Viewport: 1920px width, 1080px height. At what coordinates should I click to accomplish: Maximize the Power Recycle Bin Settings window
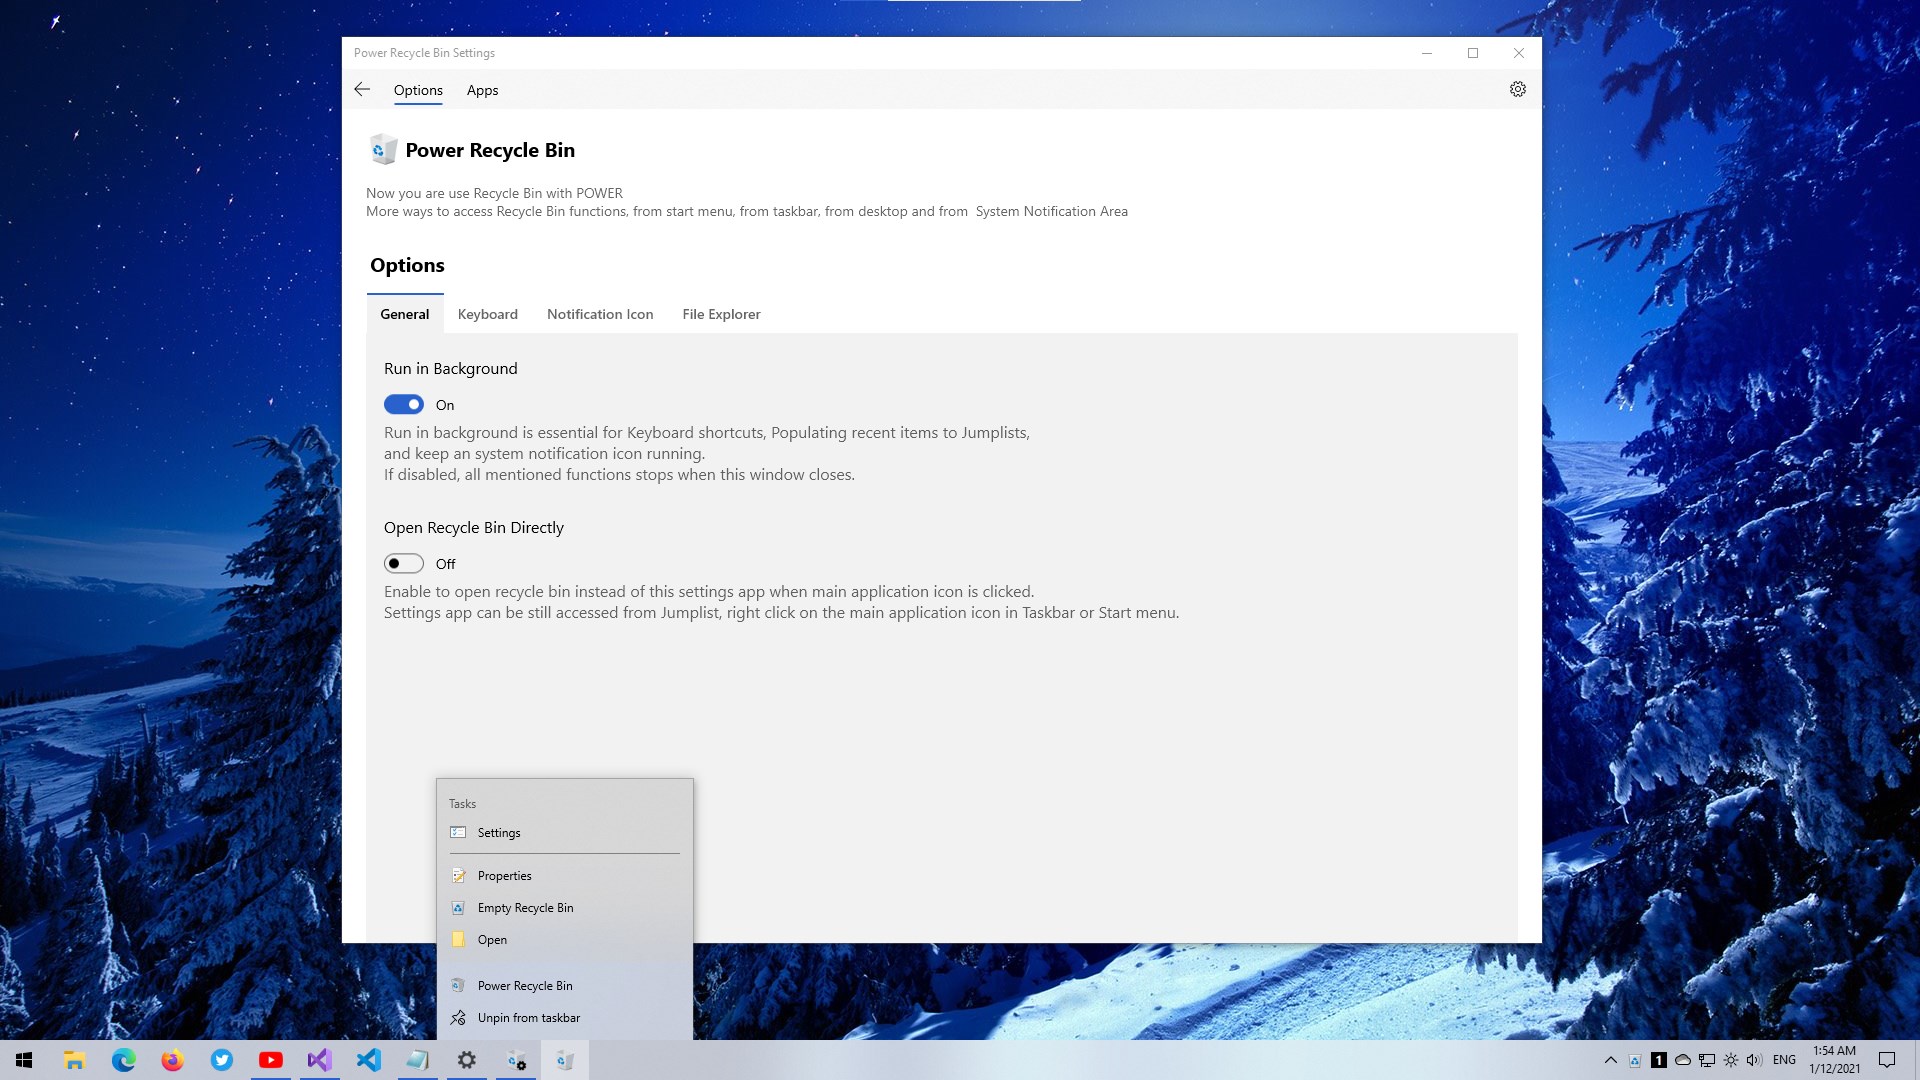[1473, 53]
